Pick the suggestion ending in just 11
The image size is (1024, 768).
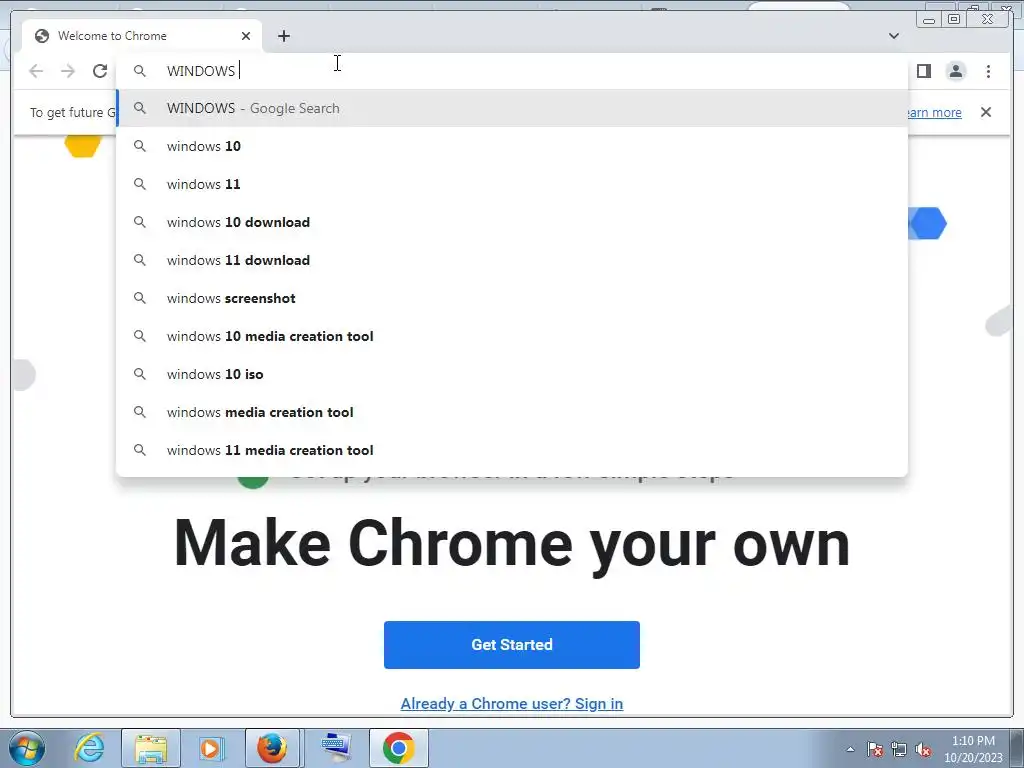512,184
